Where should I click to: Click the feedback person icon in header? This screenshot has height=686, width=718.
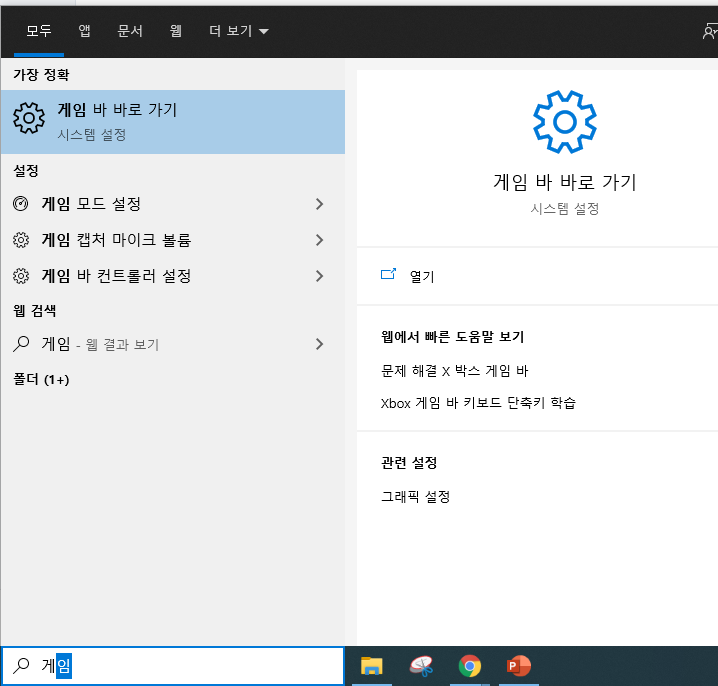(x=710, y=31)
